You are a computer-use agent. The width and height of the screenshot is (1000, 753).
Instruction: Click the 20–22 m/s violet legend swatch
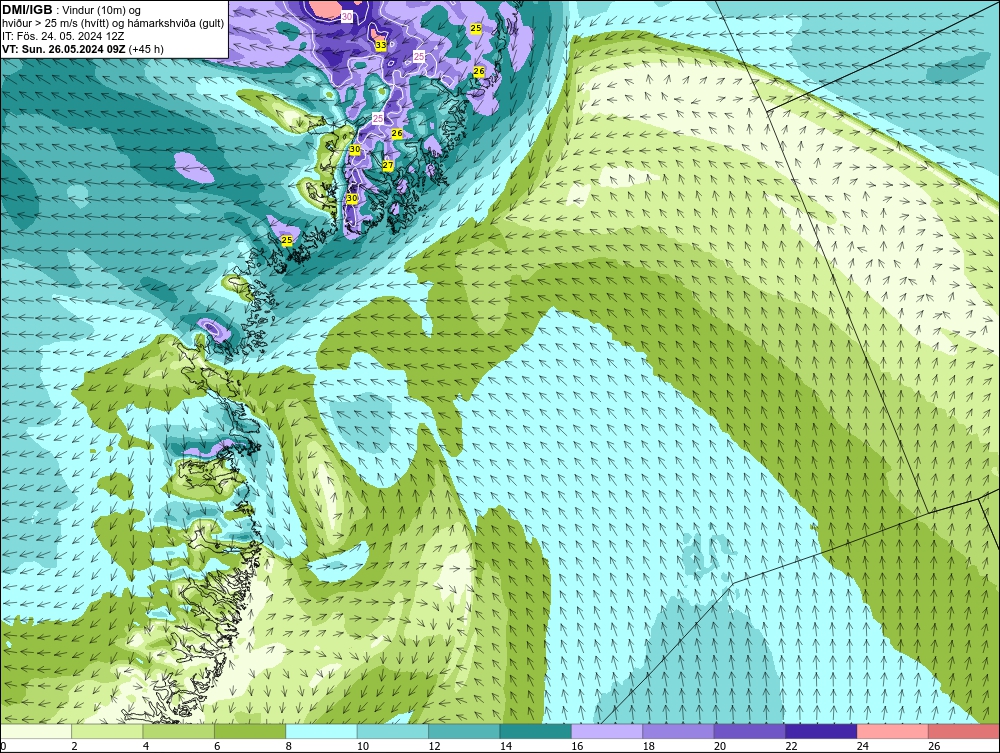click(x=750, y=731)
